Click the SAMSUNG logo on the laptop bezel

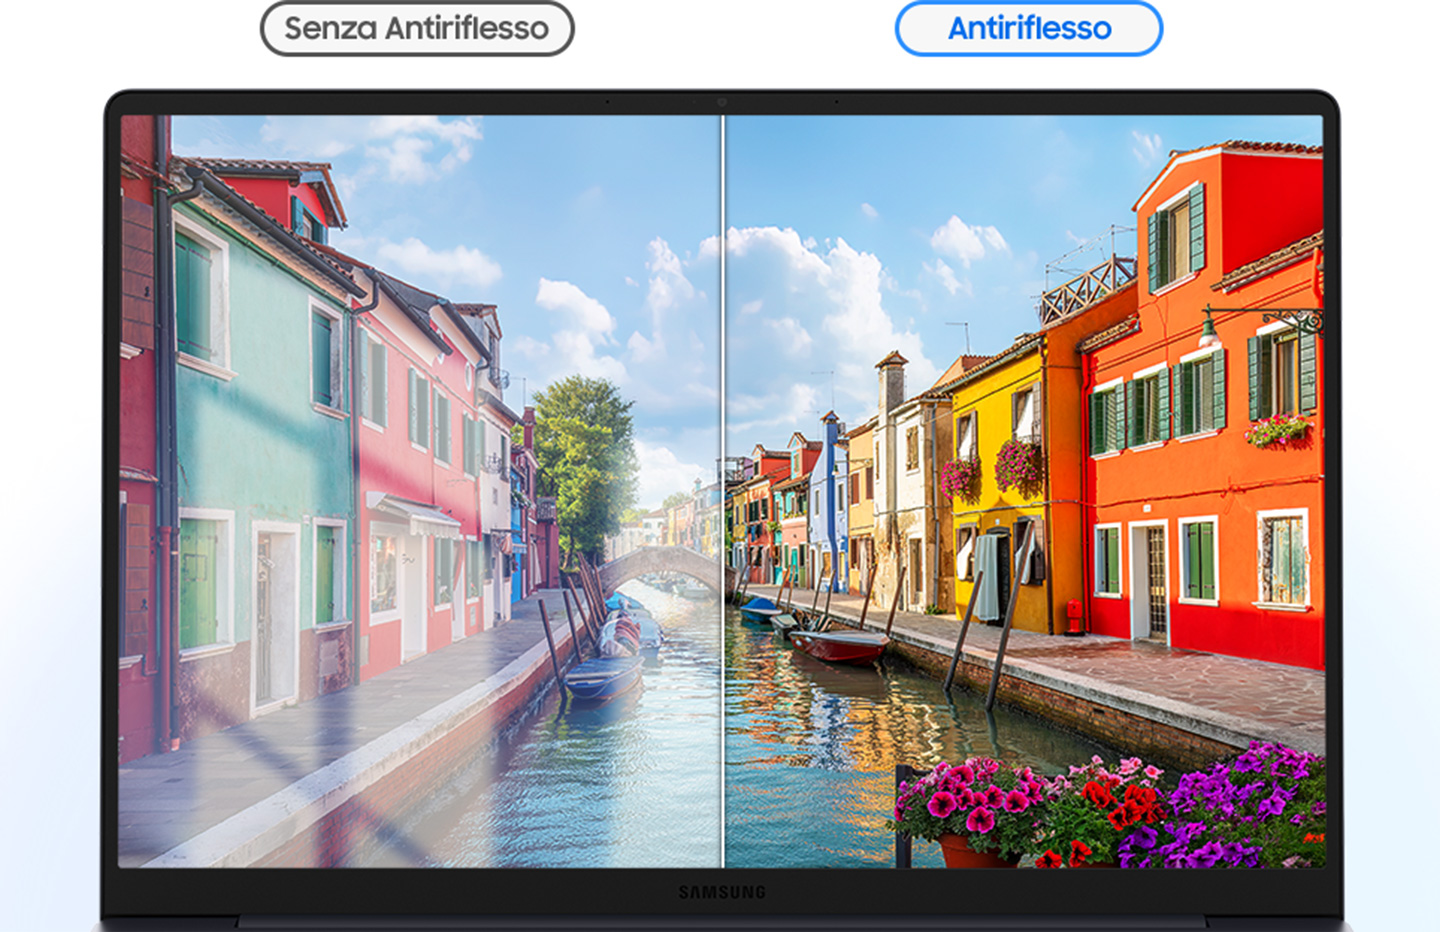point(722,892)
